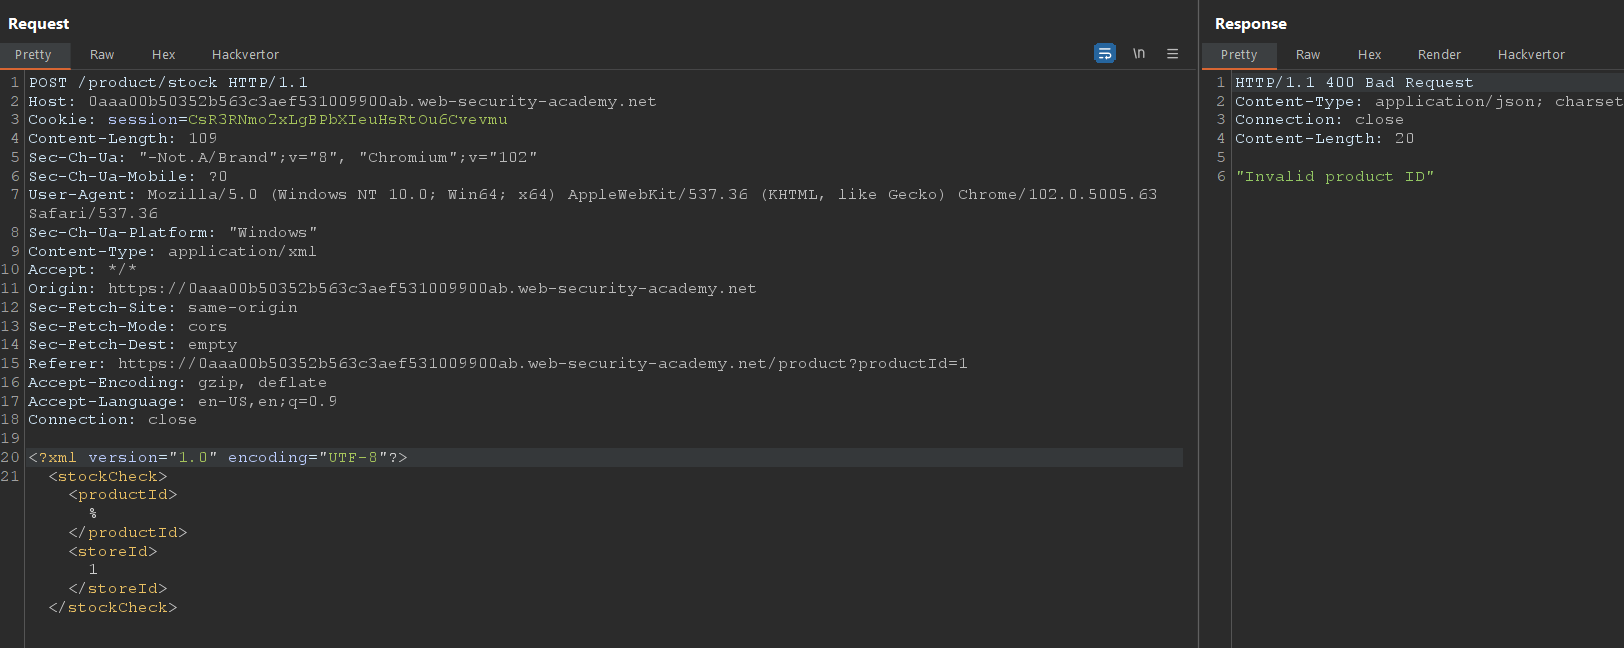Click the session cookie value
Image resolution: width=1624 pixels, height=648 pixels.
(x=347, y=120)
